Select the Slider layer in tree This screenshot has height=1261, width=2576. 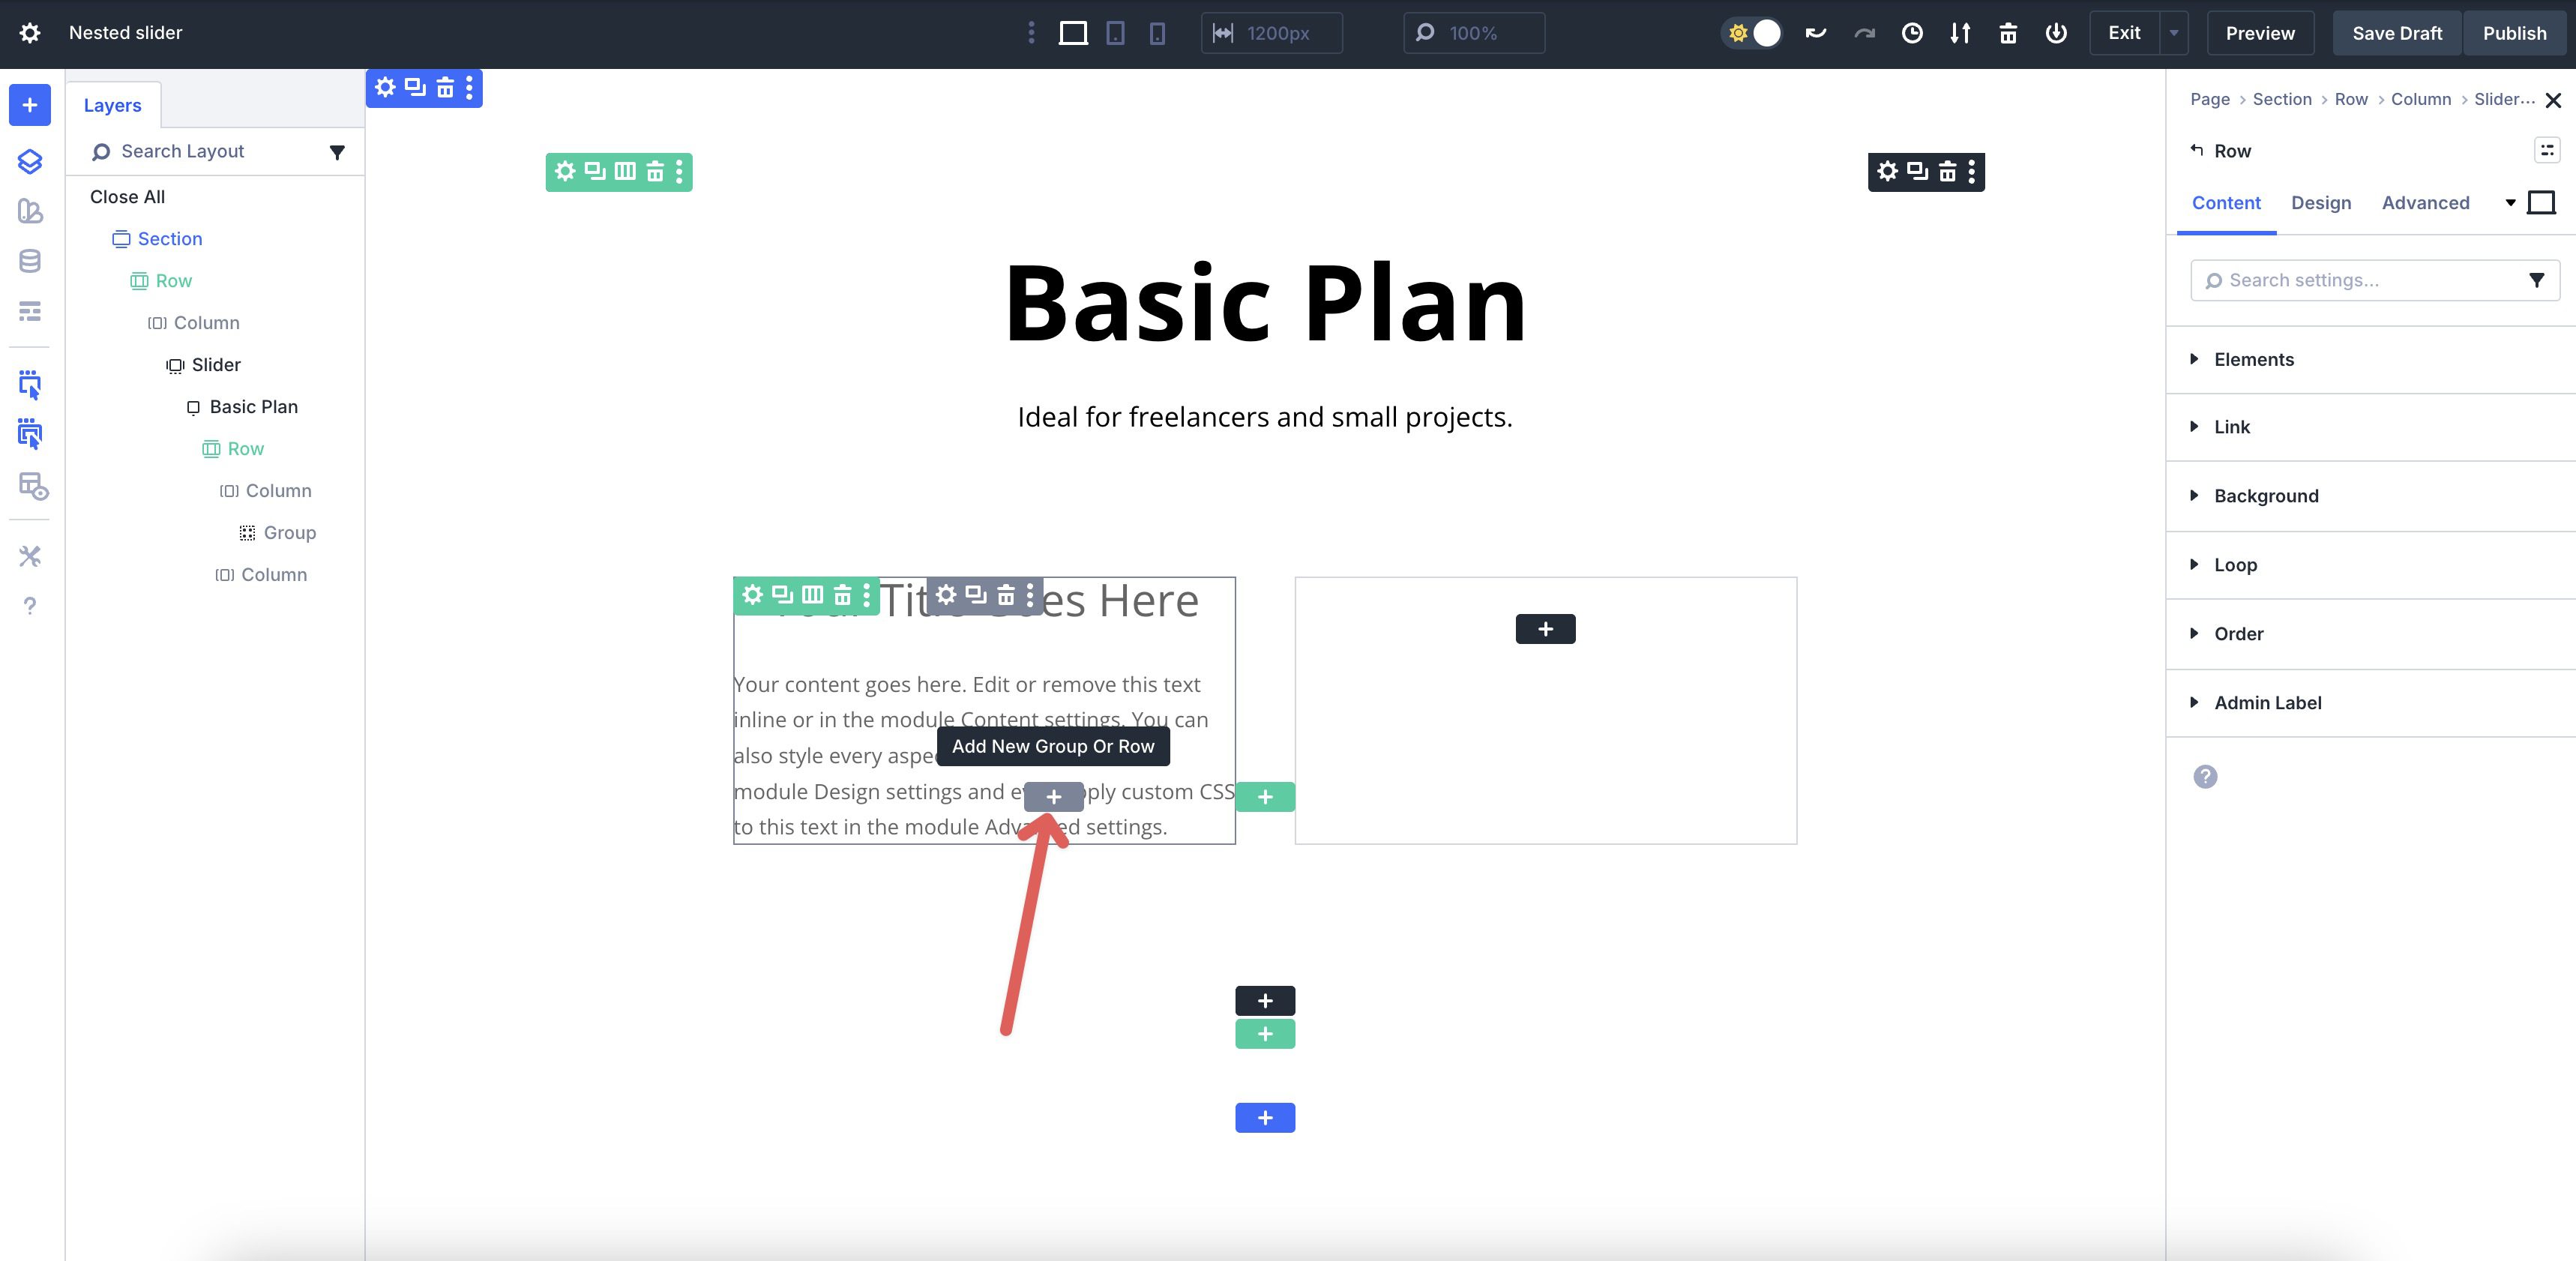tap(215, 365)
